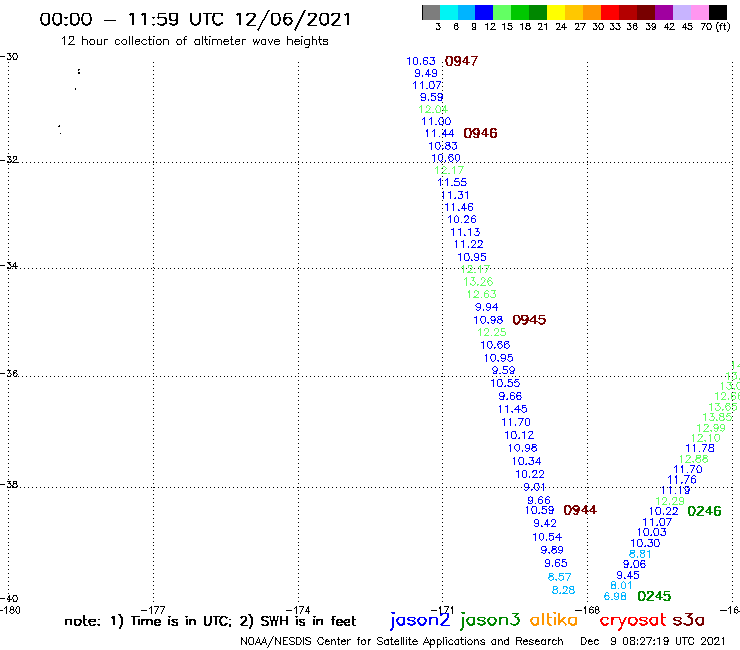Click the wave height 11.45
Viewport: 740px width, 650px height.
coord(513,409)
